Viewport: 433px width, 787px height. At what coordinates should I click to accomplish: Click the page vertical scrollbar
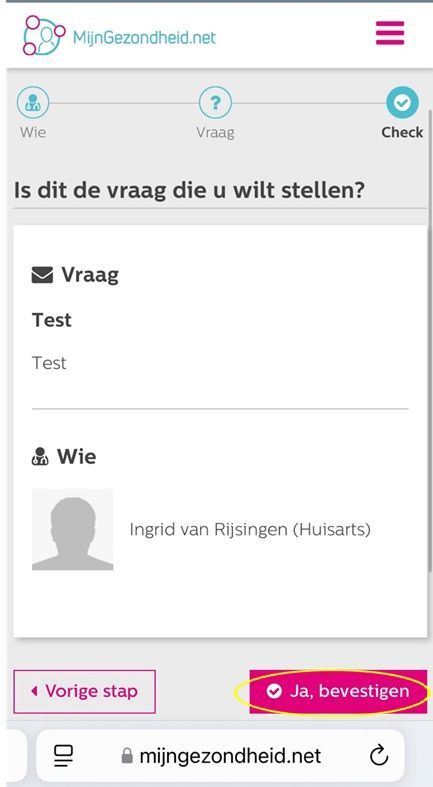click(x=430, y=339)
